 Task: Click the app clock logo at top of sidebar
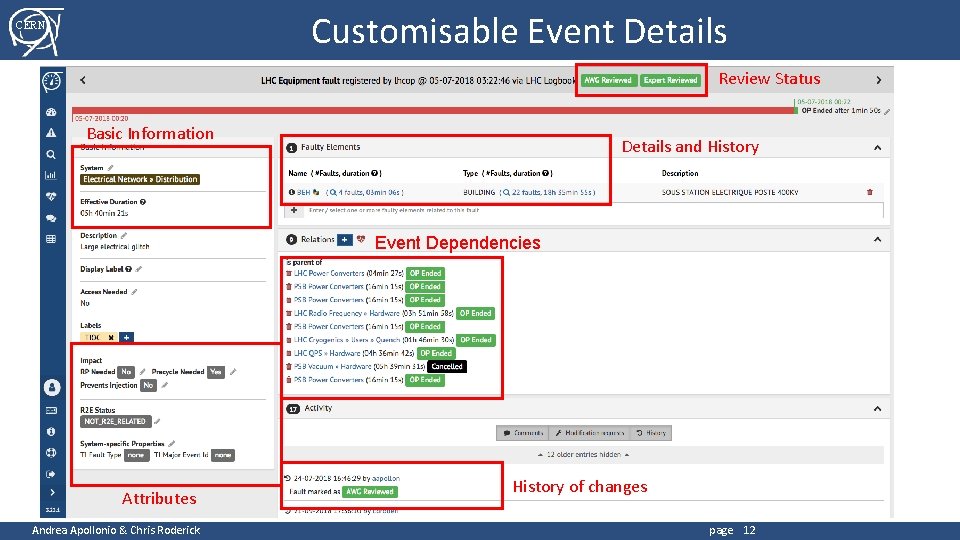point(52,81)
